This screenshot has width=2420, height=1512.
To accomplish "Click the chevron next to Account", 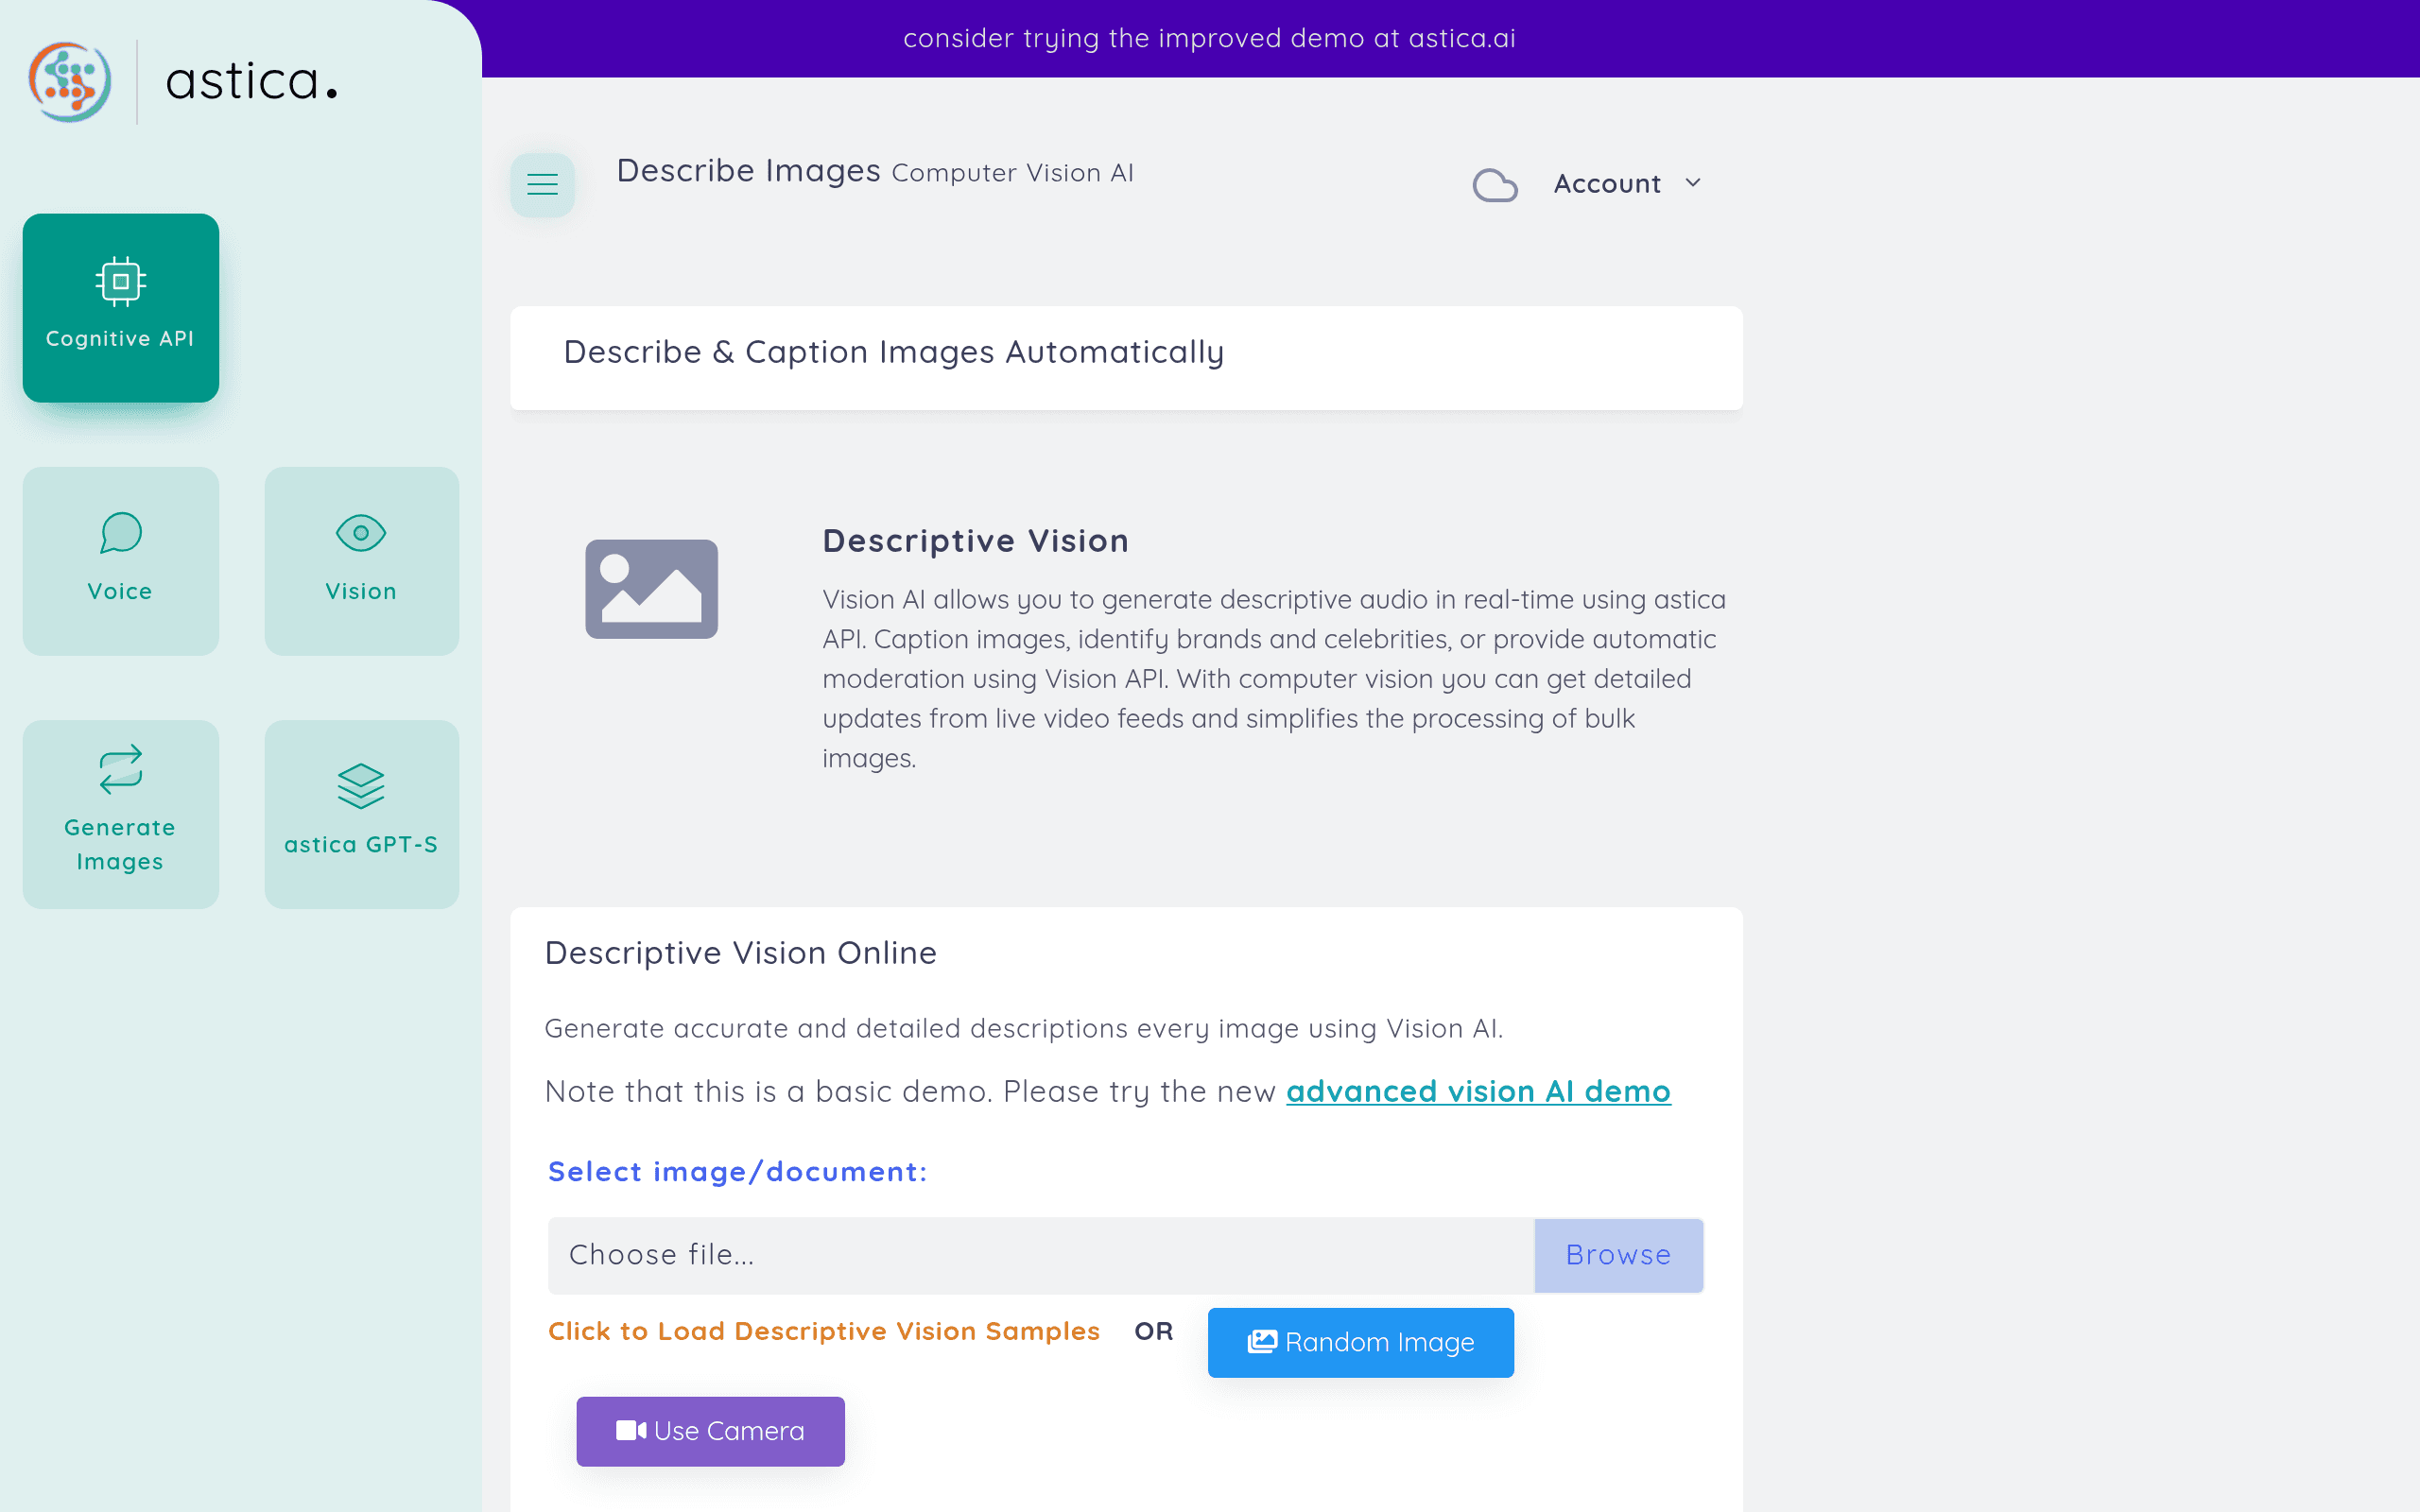I will [1692, 183].
